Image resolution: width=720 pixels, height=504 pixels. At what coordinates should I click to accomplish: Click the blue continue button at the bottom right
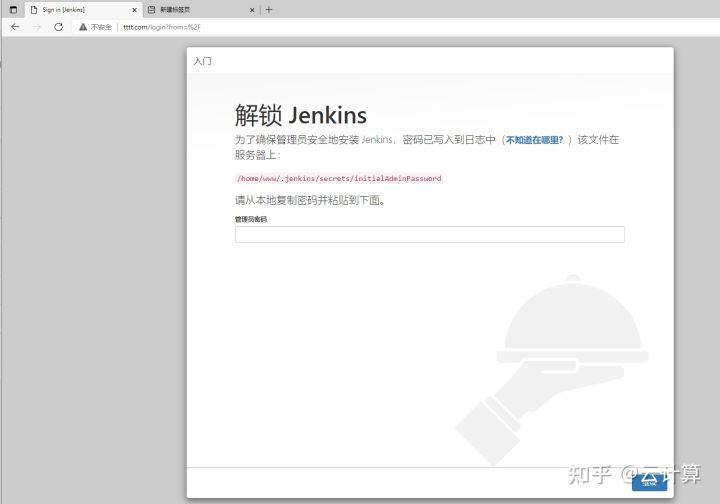(649, 483)
